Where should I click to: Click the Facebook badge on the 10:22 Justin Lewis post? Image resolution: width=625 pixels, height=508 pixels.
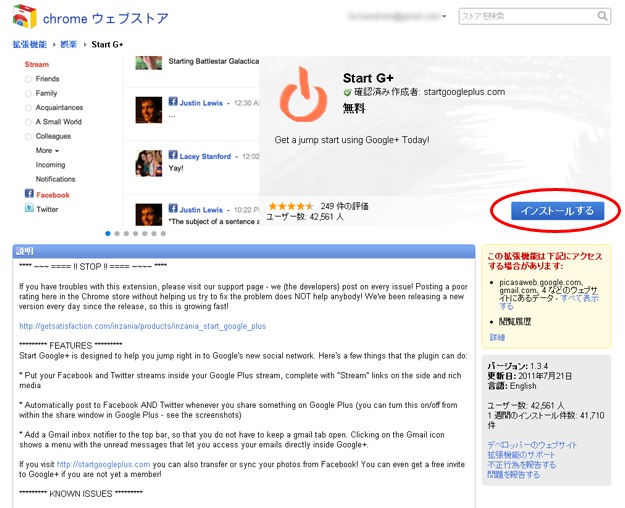[x=173, y=208]
